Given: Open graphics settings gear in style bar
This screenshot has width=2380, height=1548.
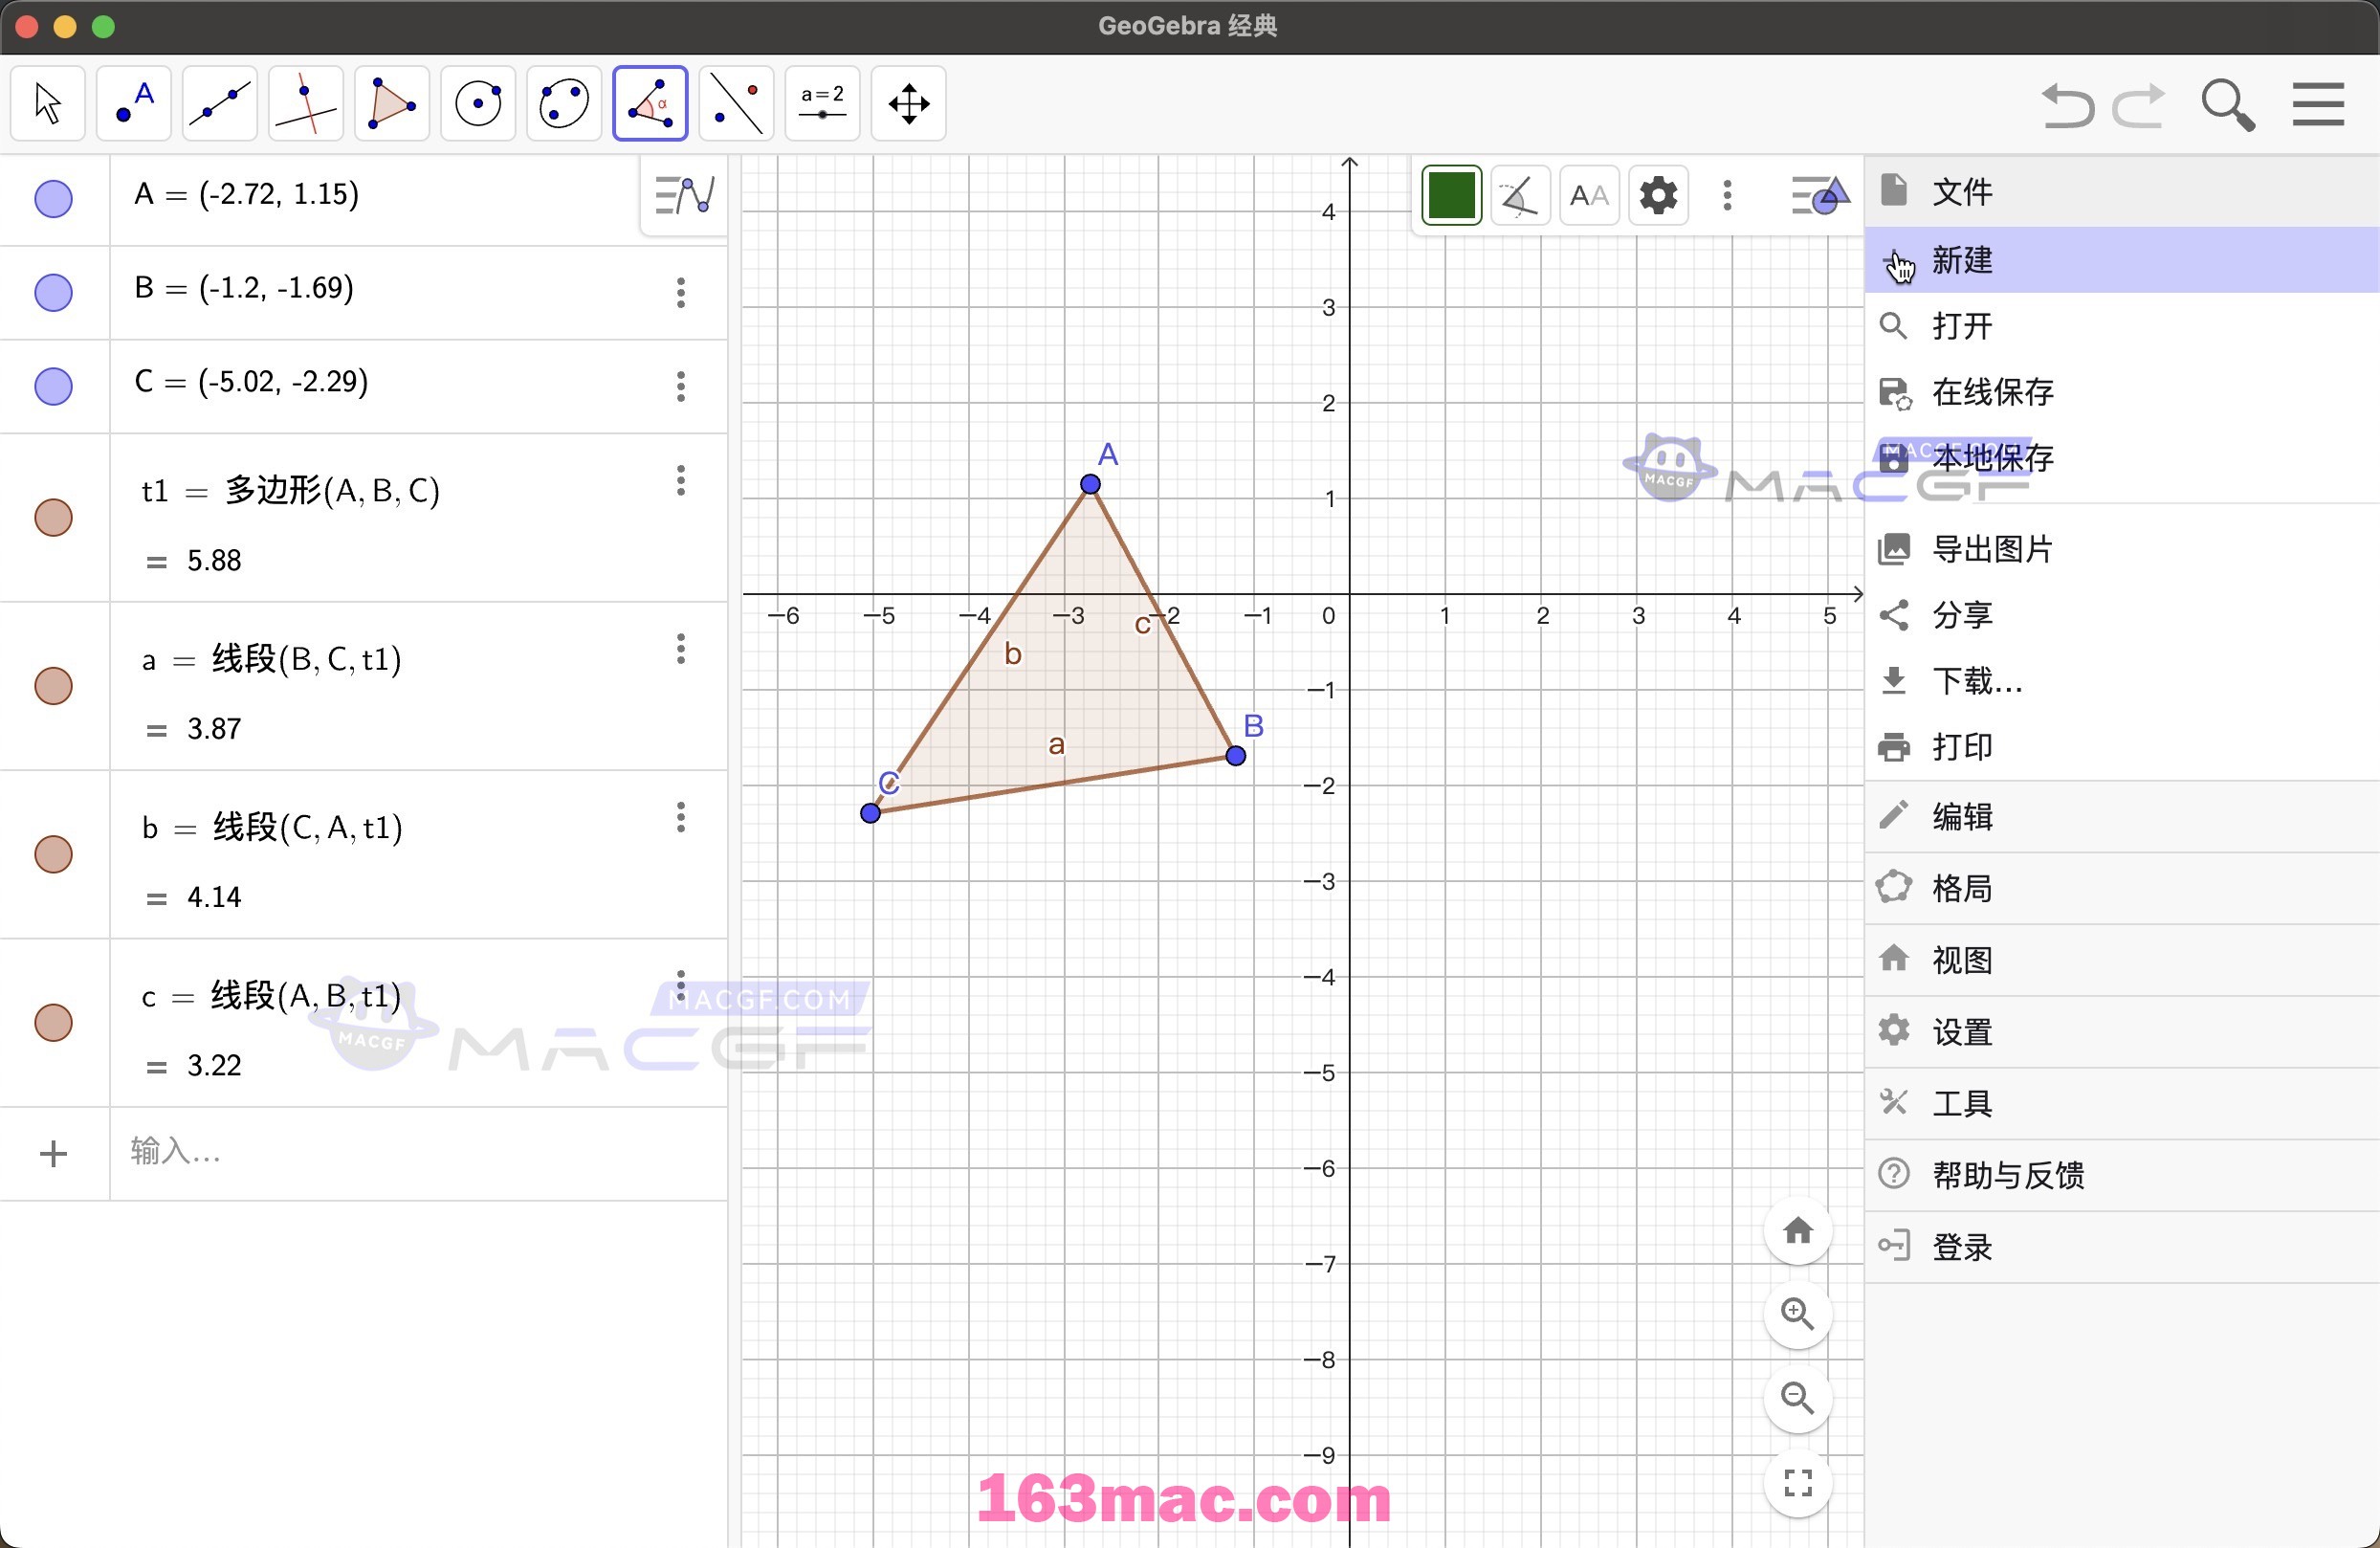Looking at the screenshot, I should click(1658, 195).
